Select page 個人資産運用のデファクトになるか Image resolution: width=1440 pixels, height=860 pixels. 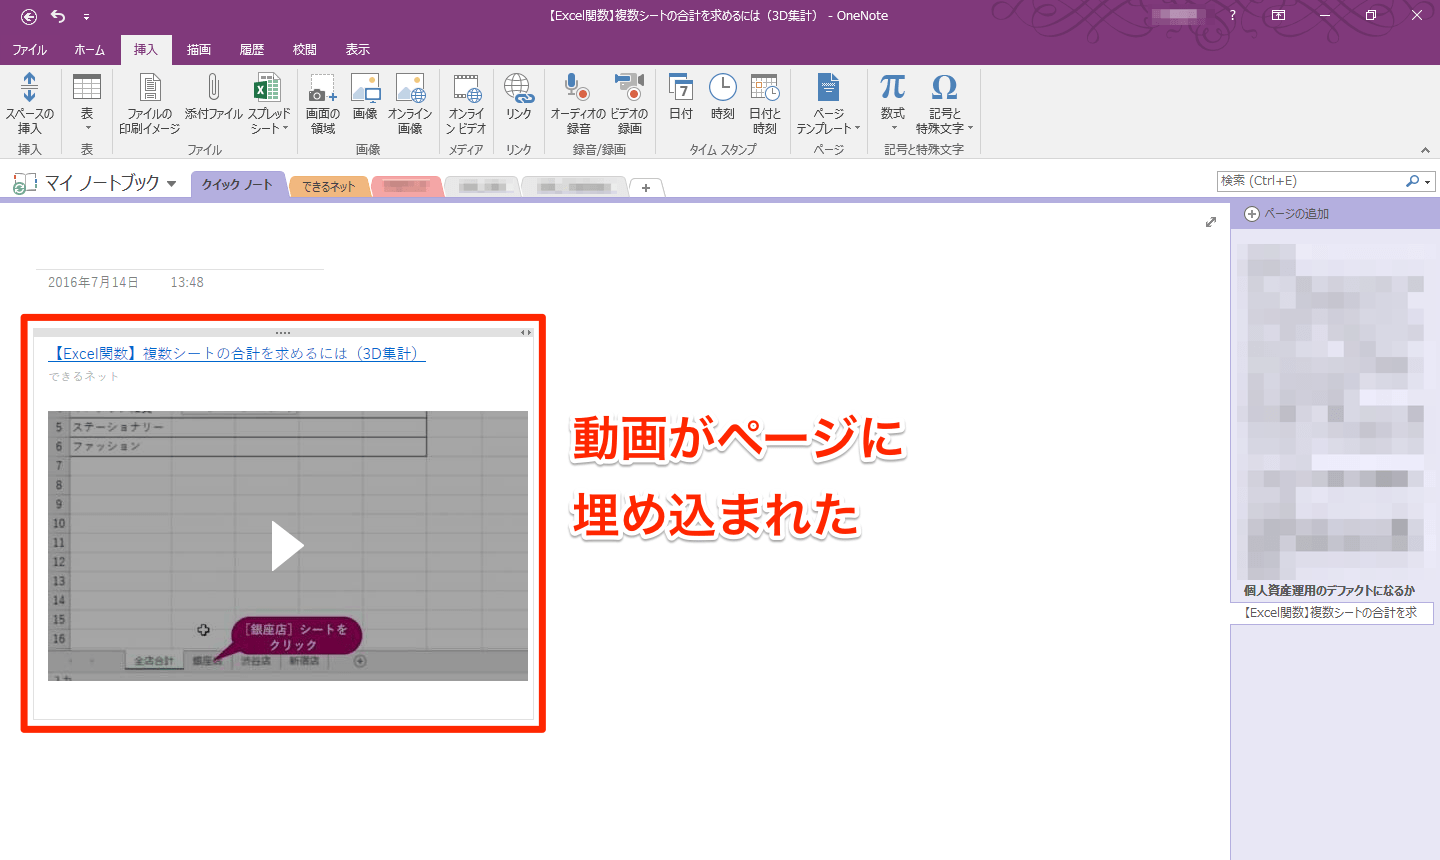(x=1330, y=590)
